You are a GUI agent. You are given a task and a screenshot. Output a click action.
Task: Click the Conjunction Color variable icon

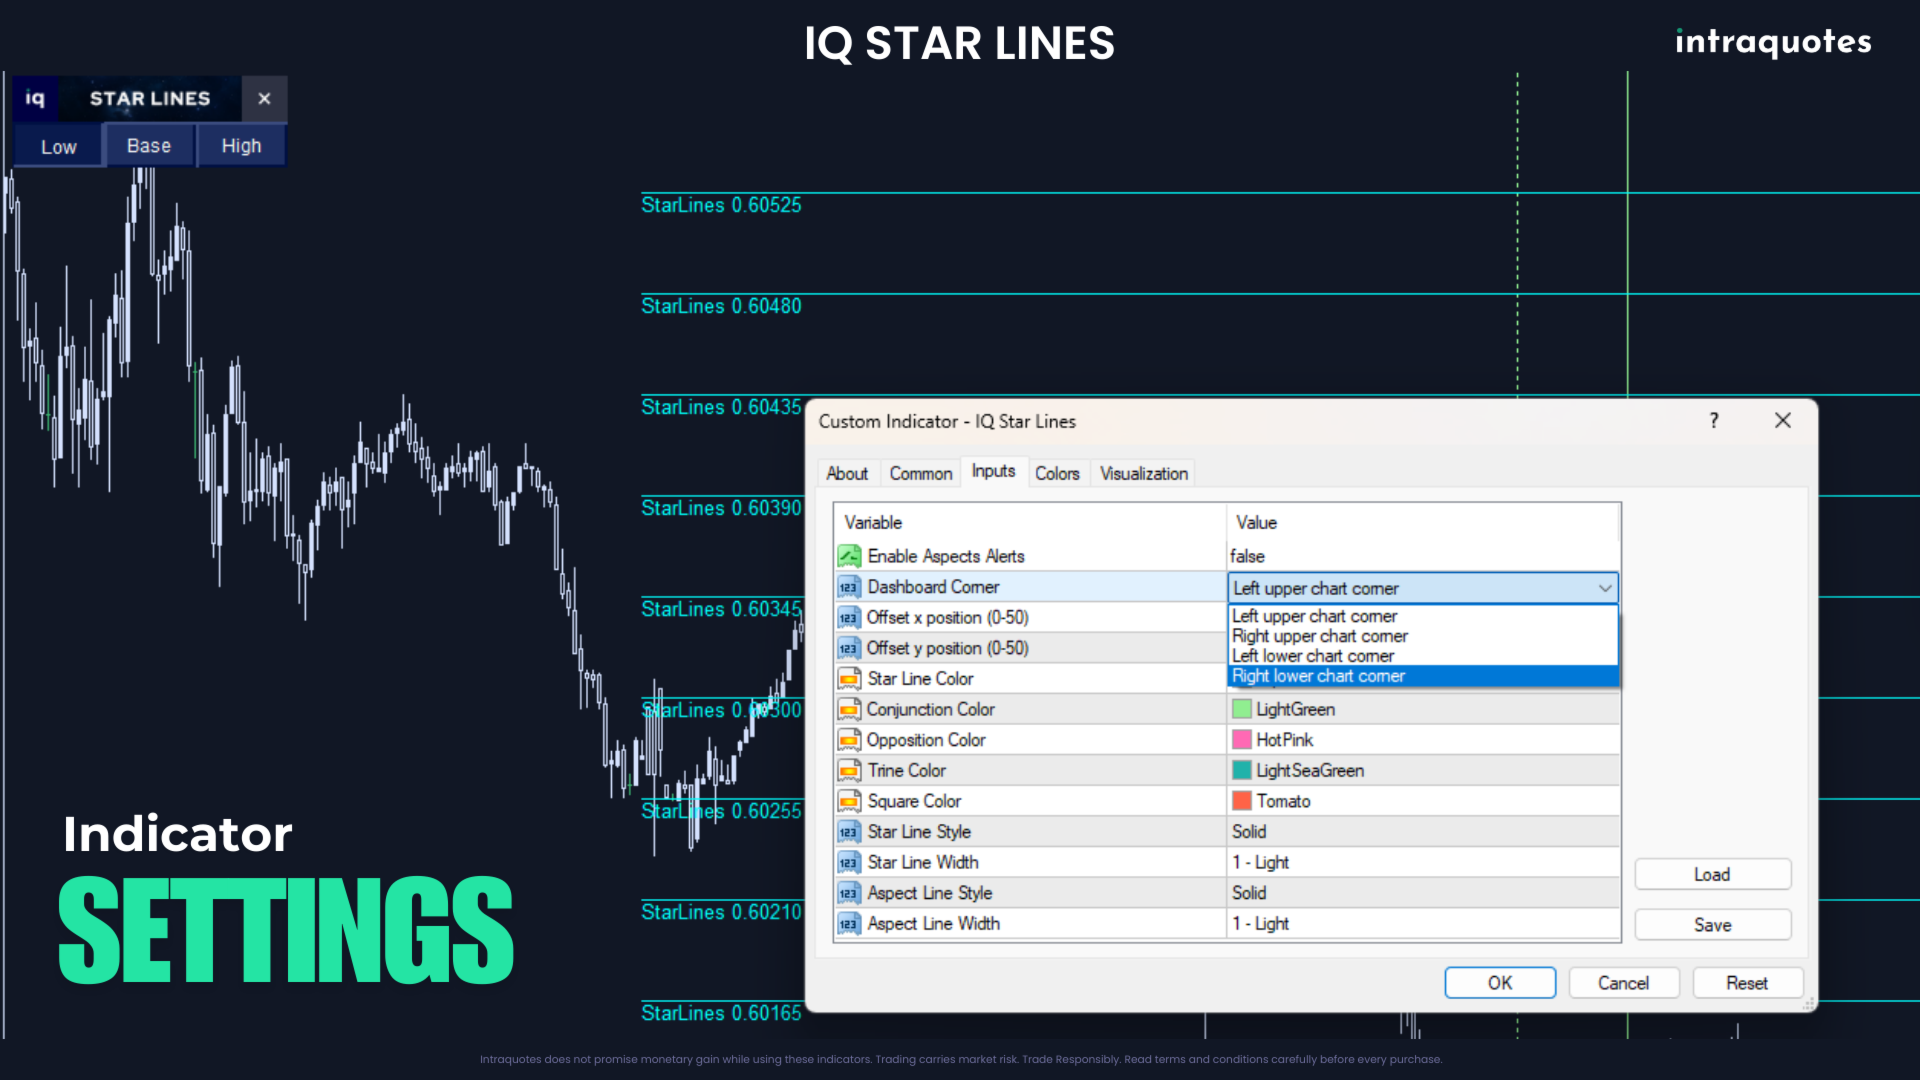[x=849, y=709]
